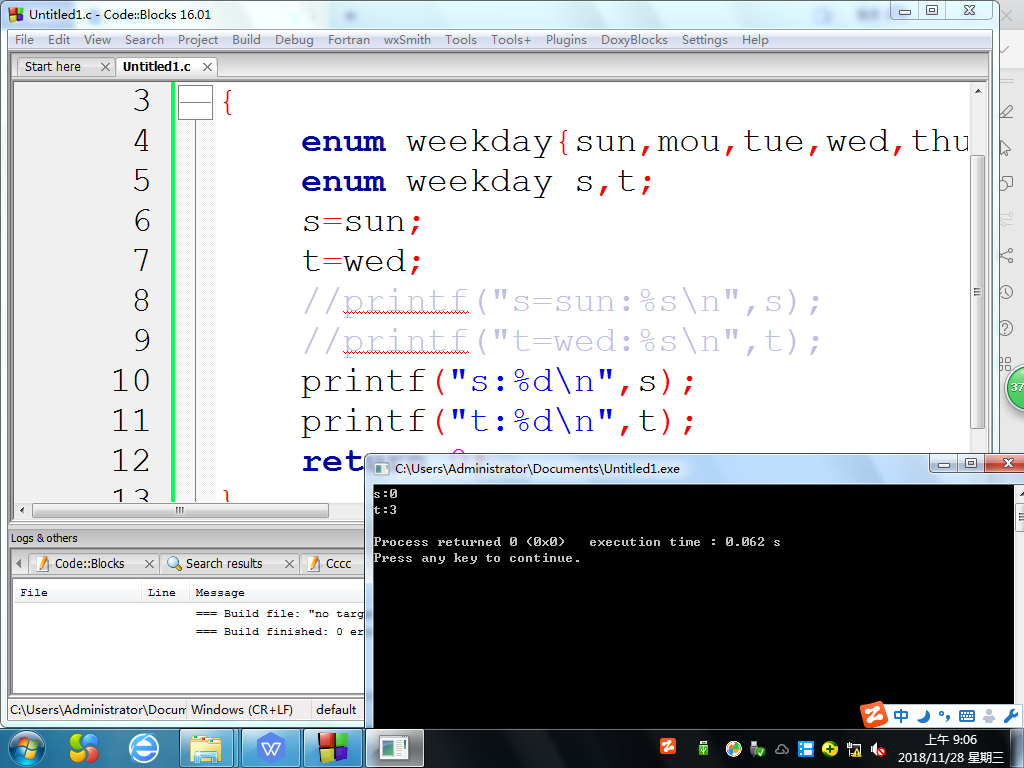Open the colorful pinwheel taskbar app

click(x=84, y=748)
